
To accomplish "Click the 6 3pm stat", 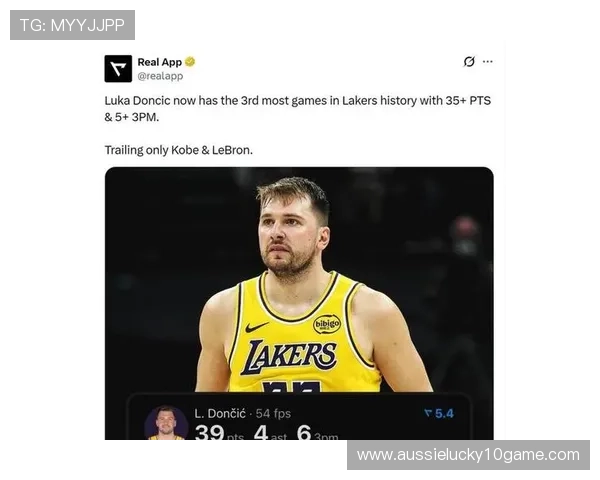I will 317,432.
